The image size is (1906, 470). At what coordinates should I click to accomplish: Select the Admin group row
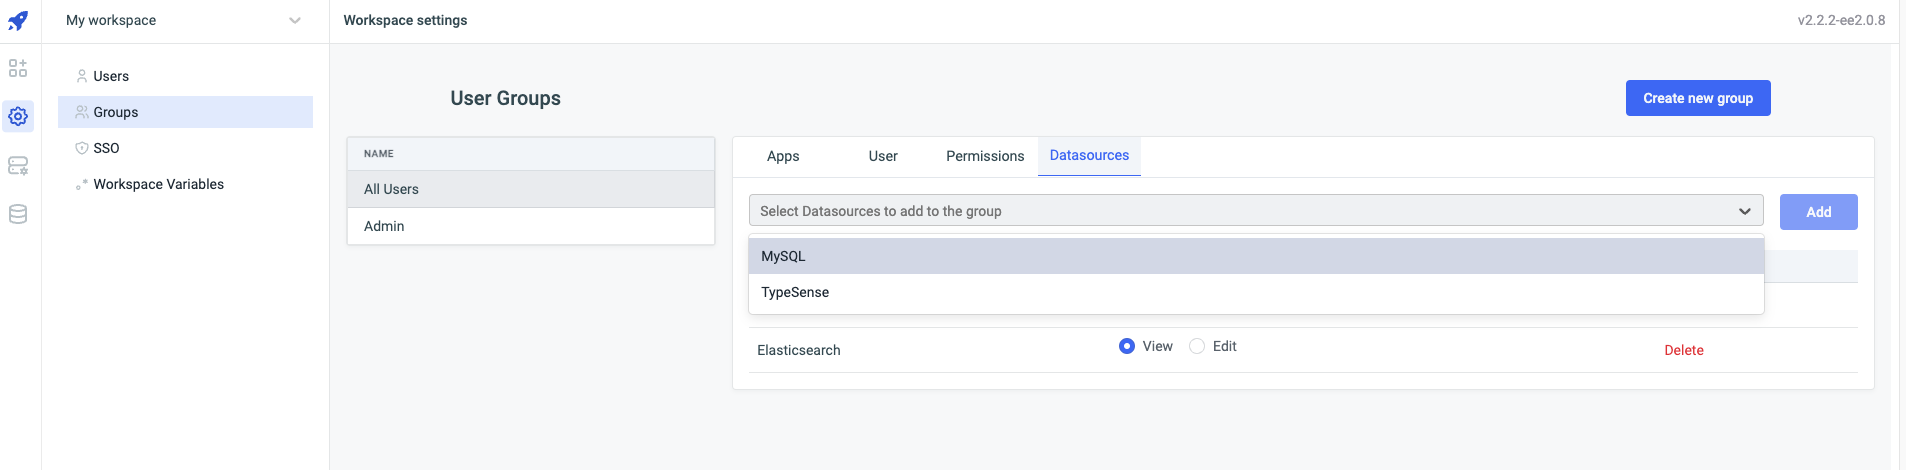[x=530, y=226]
